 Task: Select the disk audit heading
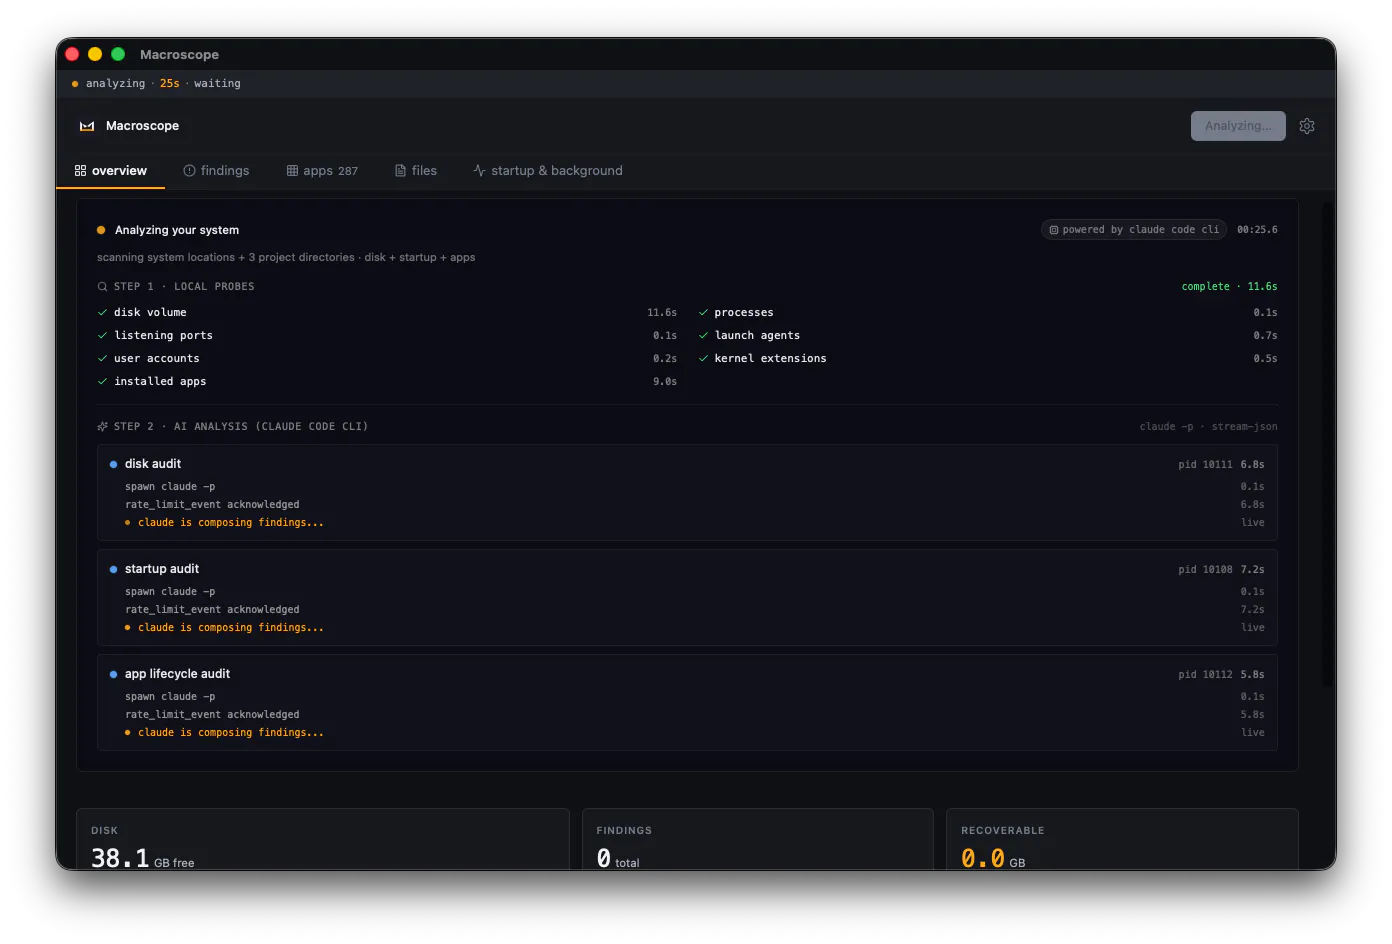click(153, 464)
